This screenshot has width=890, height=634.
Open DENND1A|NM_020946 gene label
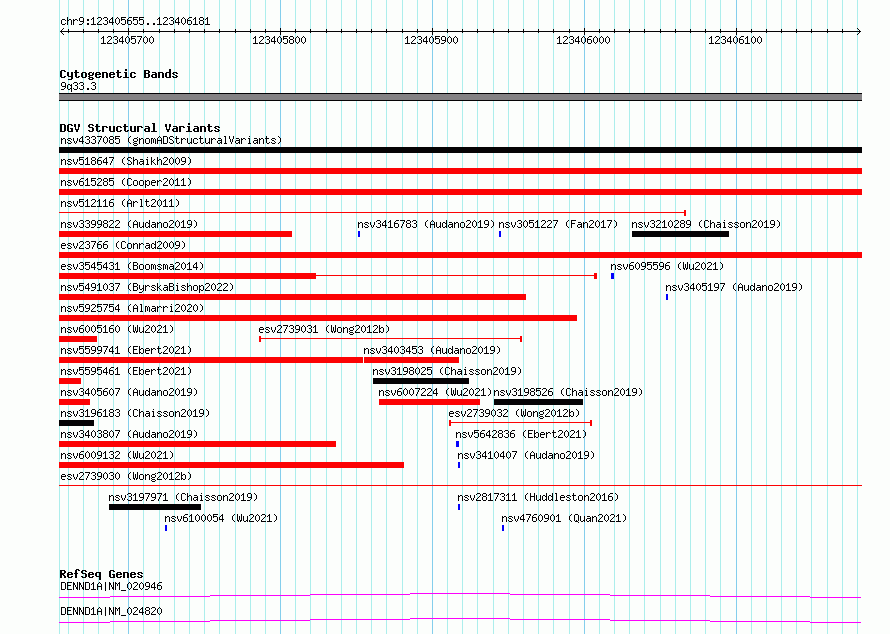pyautogui.click(x=111, y=586)
